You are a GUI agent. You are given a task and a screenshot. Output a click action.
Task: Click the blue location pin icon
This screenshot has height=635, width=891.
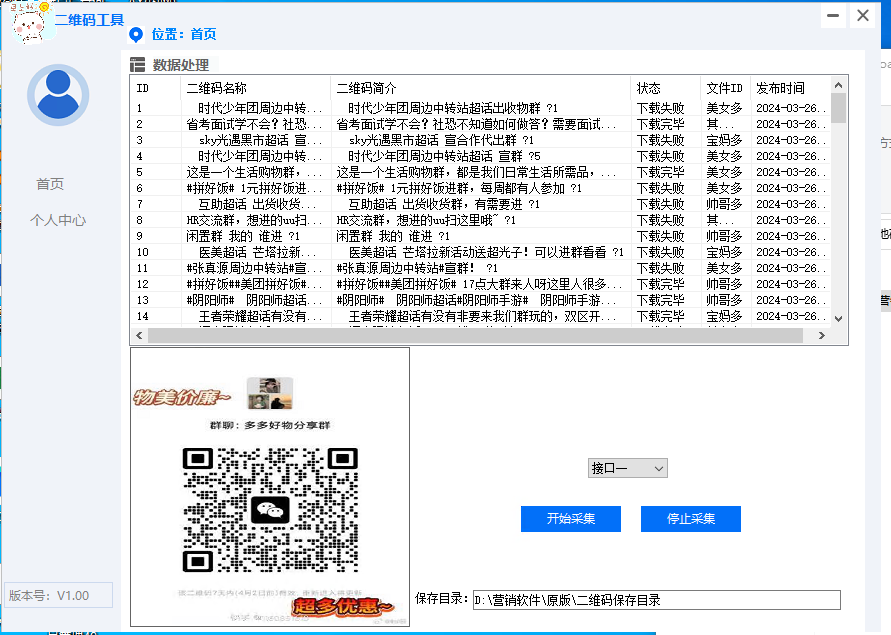136,35
